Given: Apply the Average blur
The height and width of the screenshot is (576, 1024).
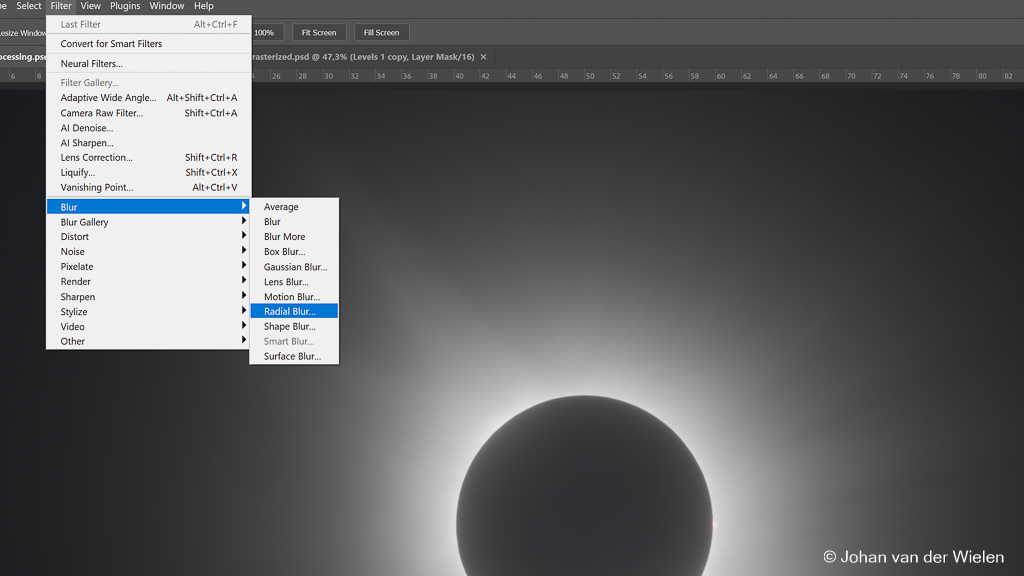Looking at the screenshot, I should coord(294,207).
